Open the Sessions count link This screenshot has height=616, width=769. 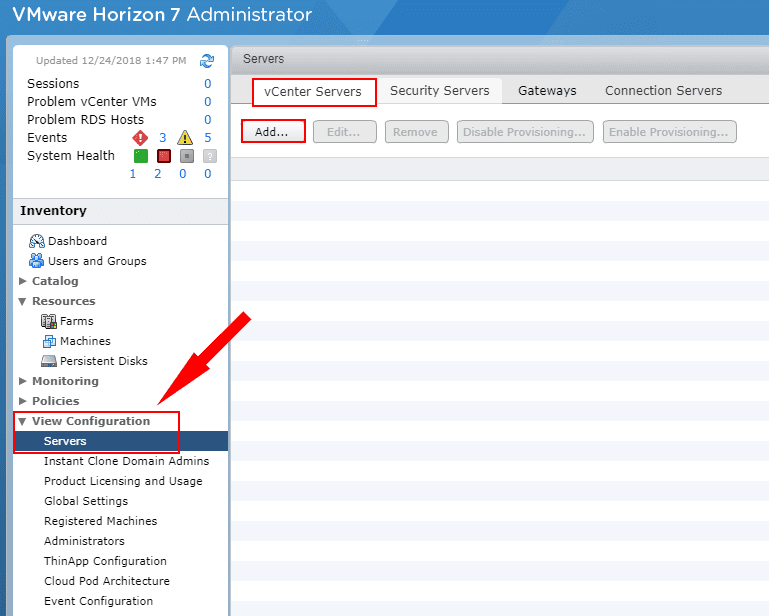coord(208,84)
